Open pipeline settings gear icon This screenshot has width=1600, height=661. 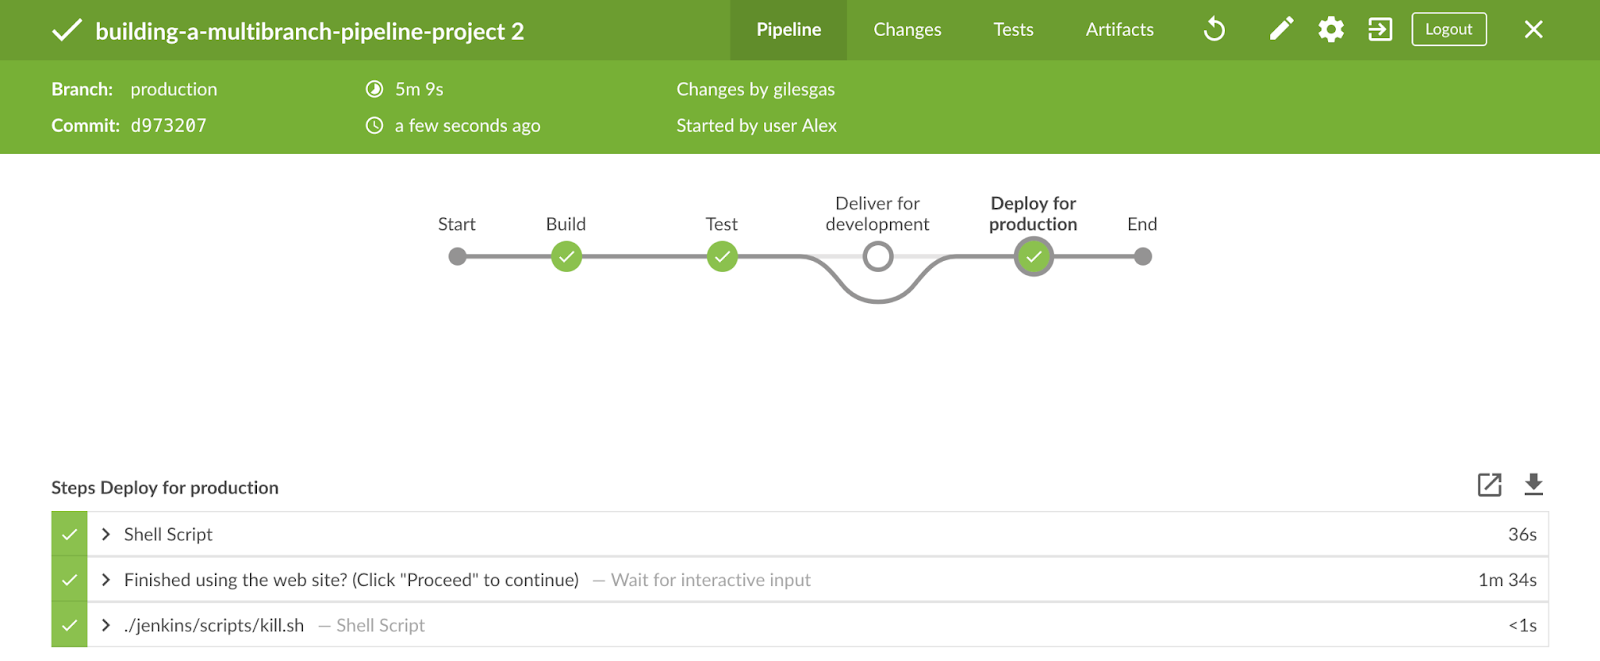click(x=1331, y=29)
